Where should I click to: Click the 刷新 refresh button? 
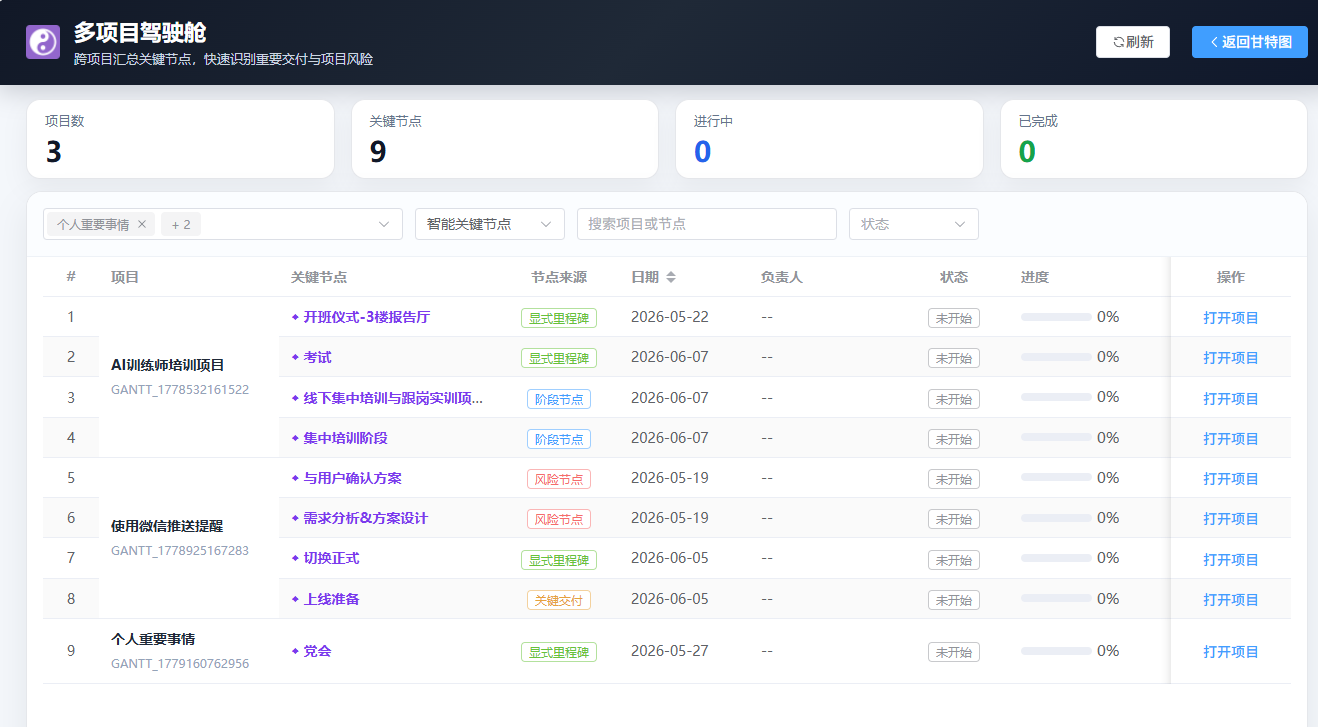point(1133,42)
